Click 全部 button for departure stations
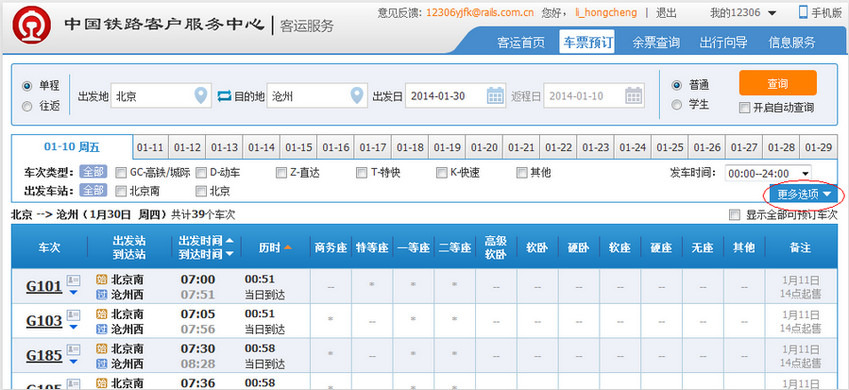Image resolution: width=849 pixels, height=390 pixels. point(94,191)
